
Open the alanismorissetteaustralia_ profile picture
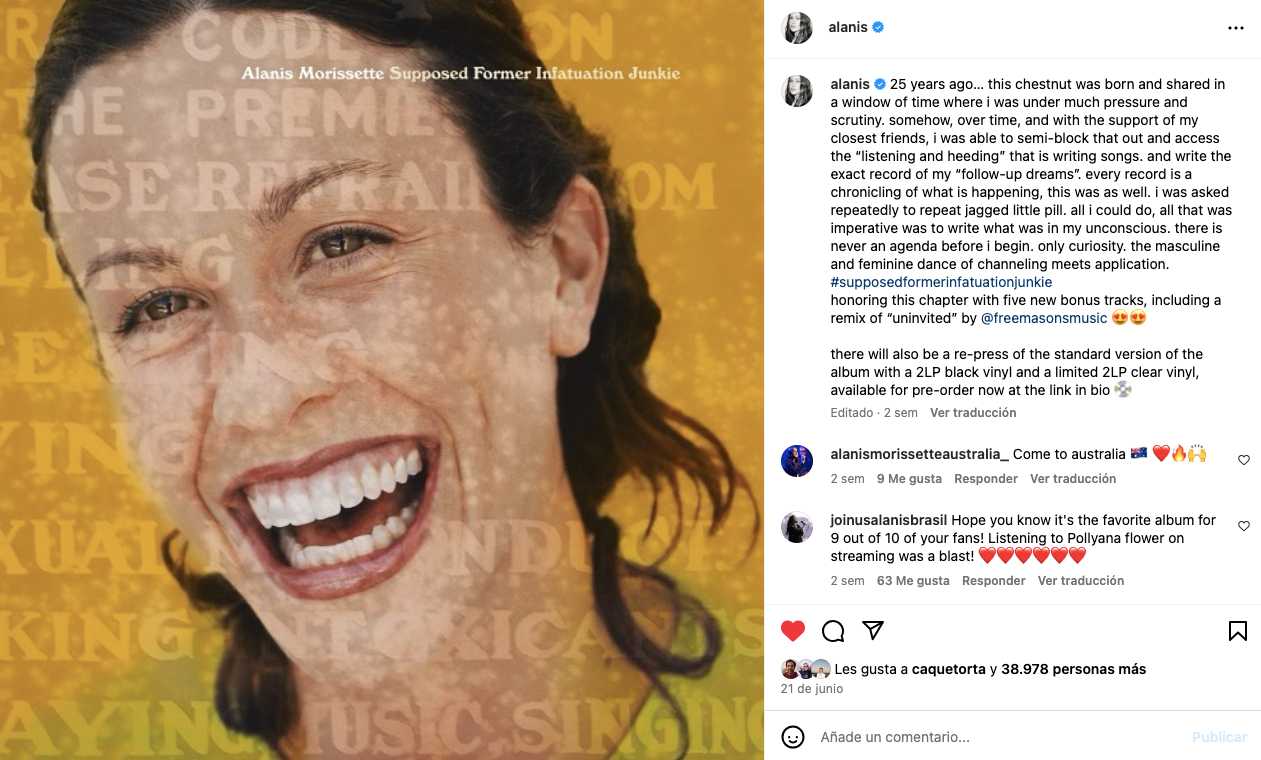click(x=797, y=461)
